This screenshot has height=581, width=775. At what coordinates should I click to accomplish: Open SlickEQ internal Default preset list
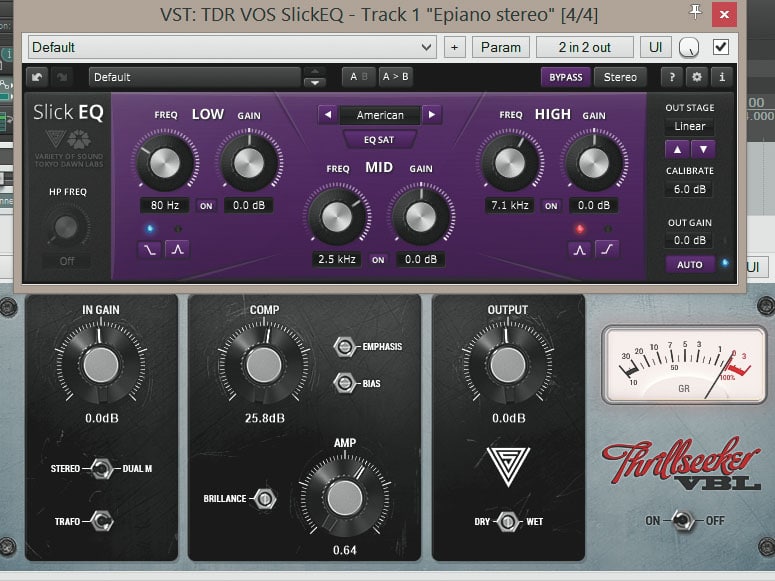[x=195, y=77]
